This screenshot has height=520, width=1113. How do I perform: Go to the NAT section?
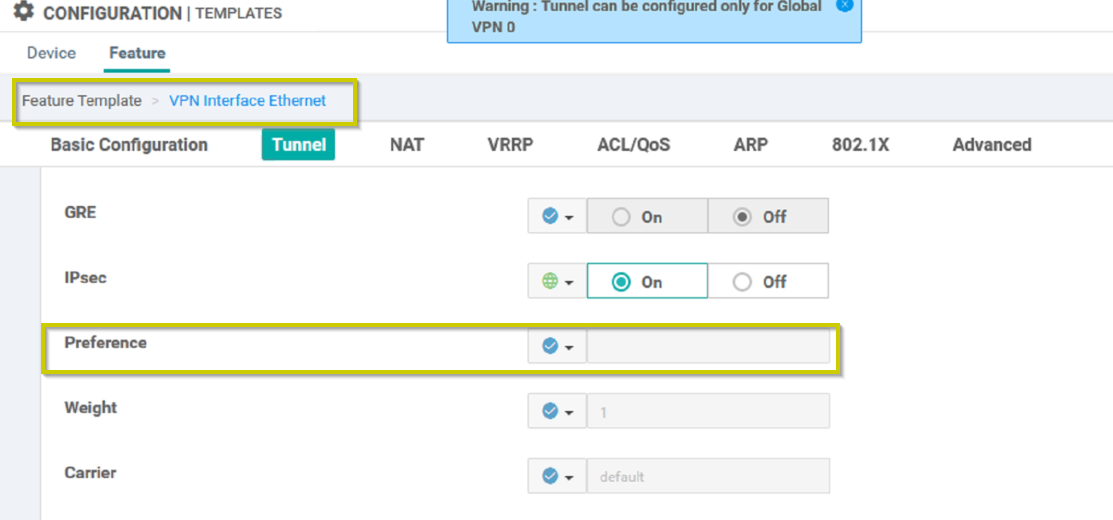tap(407, 145)
